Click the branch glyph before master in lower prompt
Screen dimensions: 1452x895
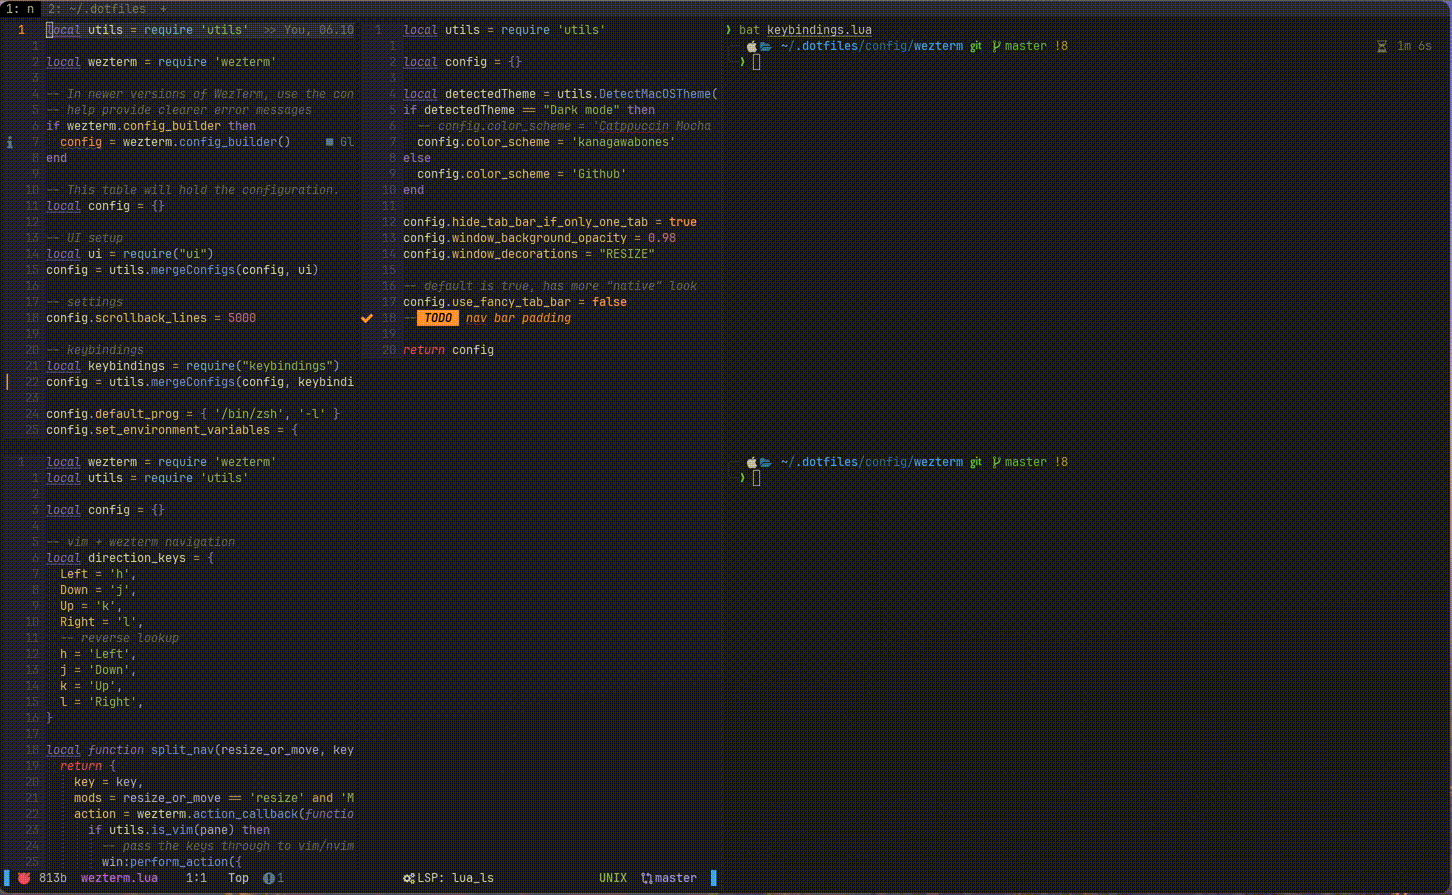pos(996,462)
